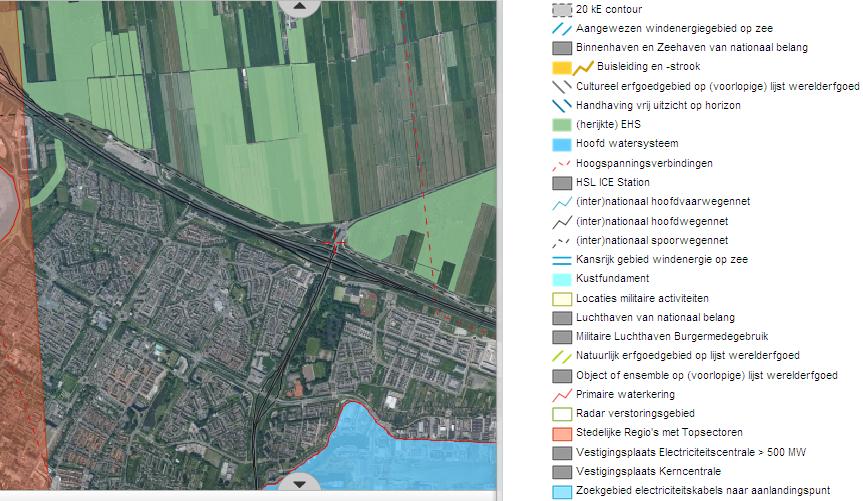Select '20 kE contour' legend text
The image size is (863, 501).
609,9
